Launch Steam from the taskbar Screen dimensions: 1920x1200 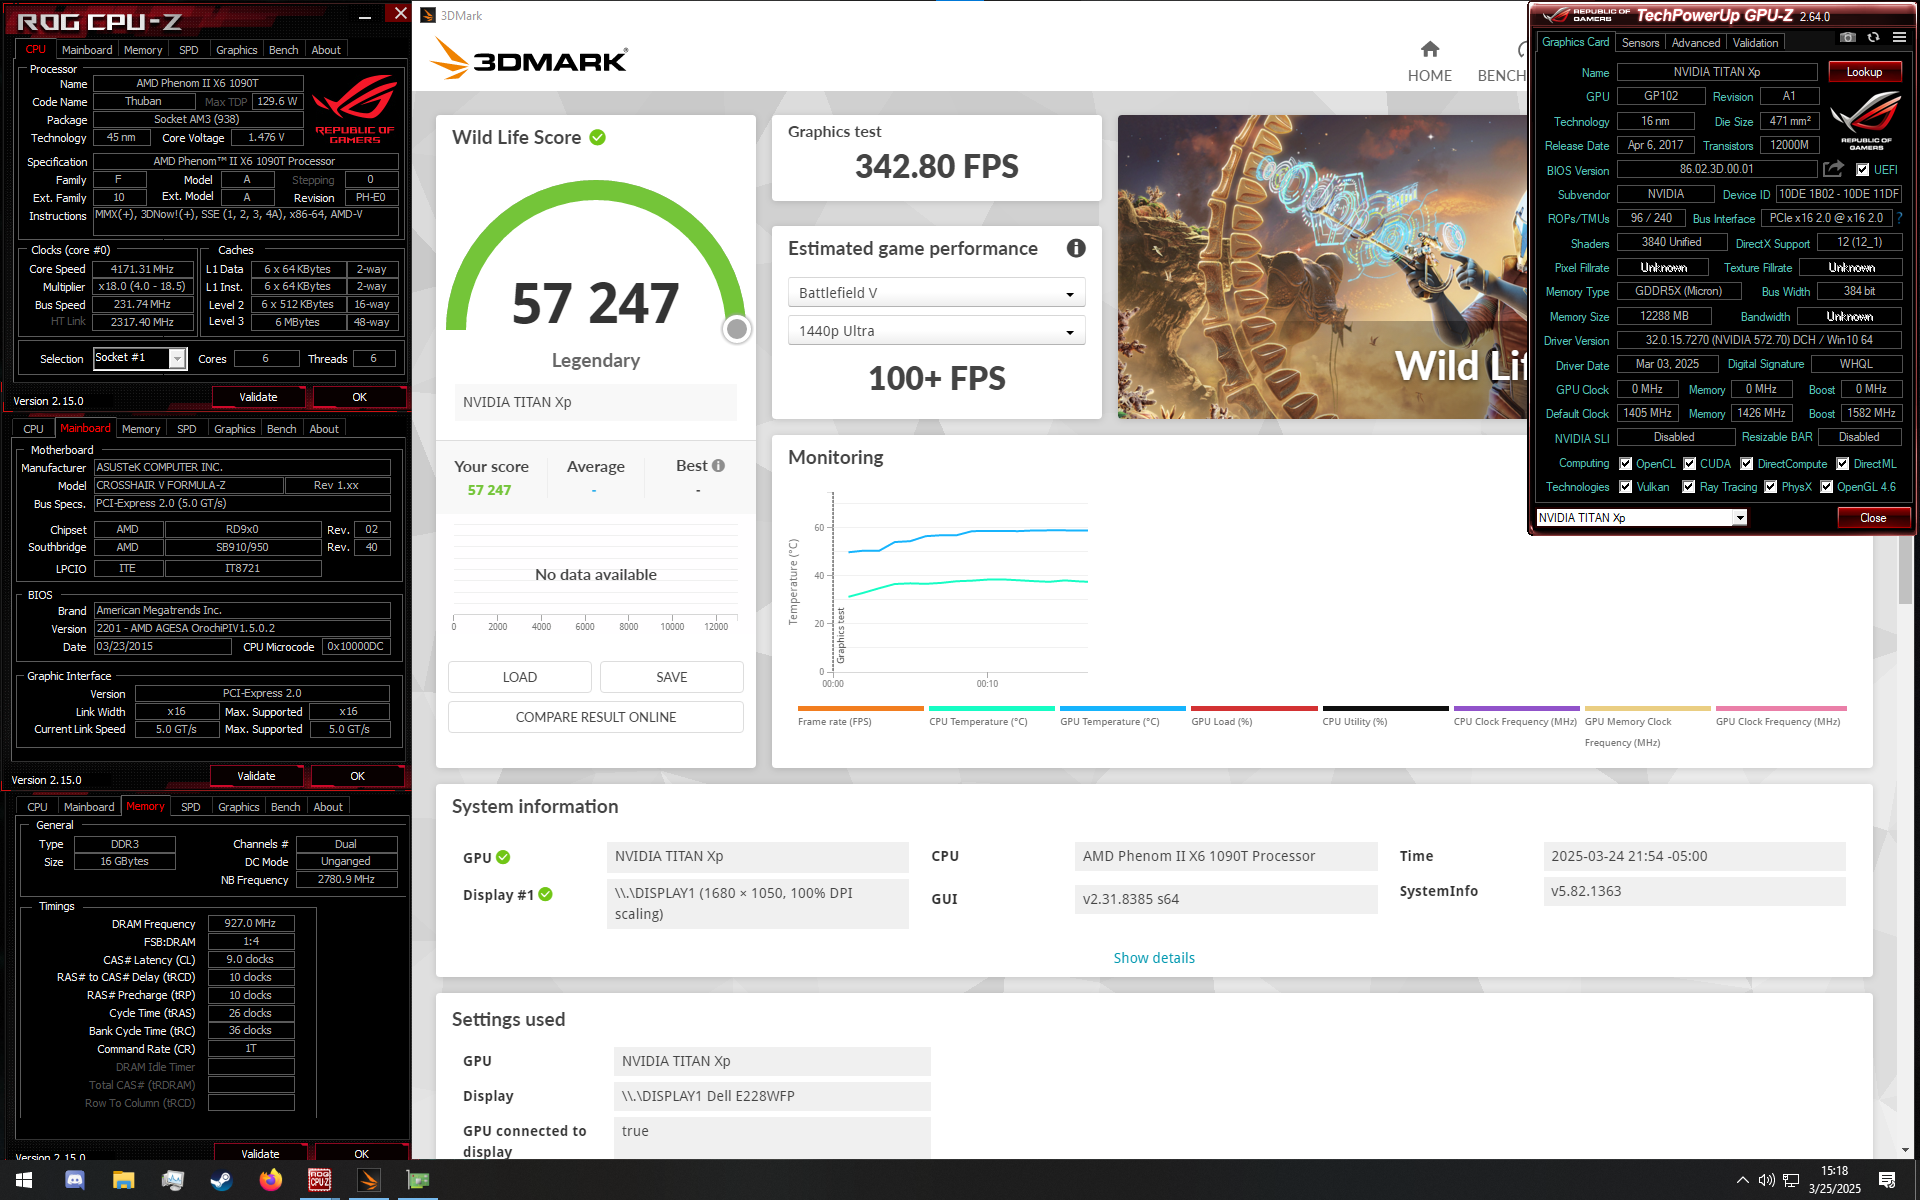(x=221, y=1180)
